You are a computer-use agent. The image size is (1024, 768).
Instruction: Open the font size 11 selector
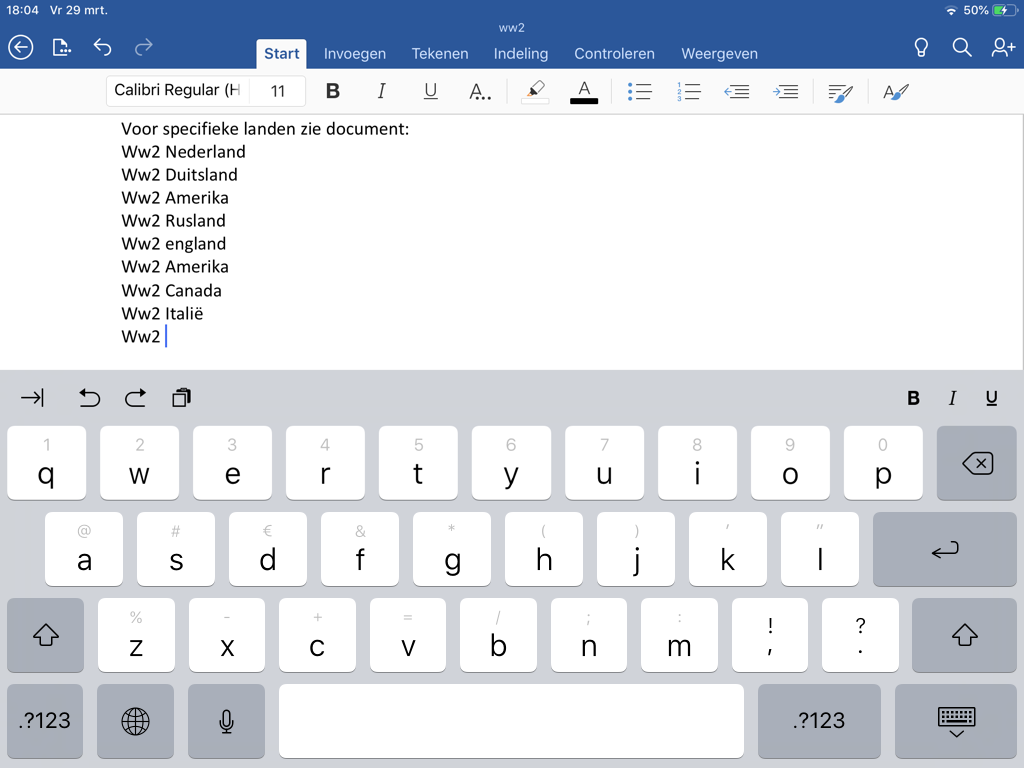click(x=278, y=91)
